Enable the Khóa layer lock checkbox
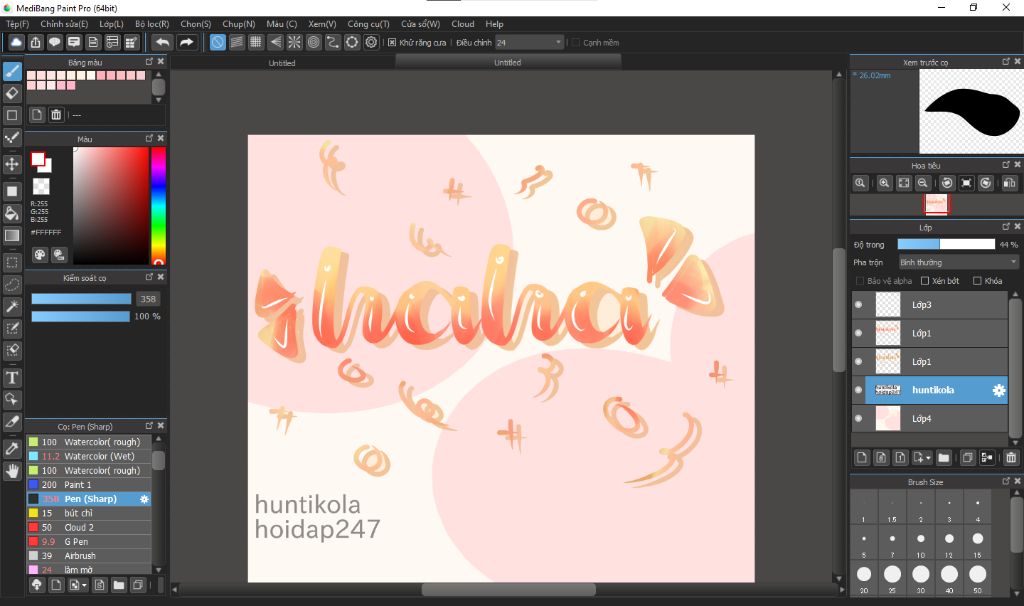The image size is (1024, 606). tap(977, 281)
